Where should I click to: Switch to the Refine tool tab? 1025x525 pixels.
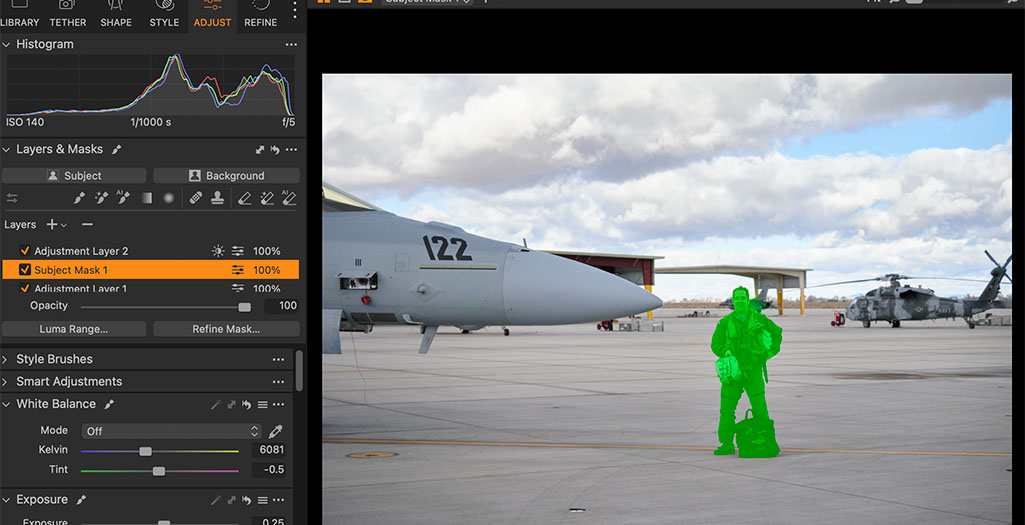(261, 14)
